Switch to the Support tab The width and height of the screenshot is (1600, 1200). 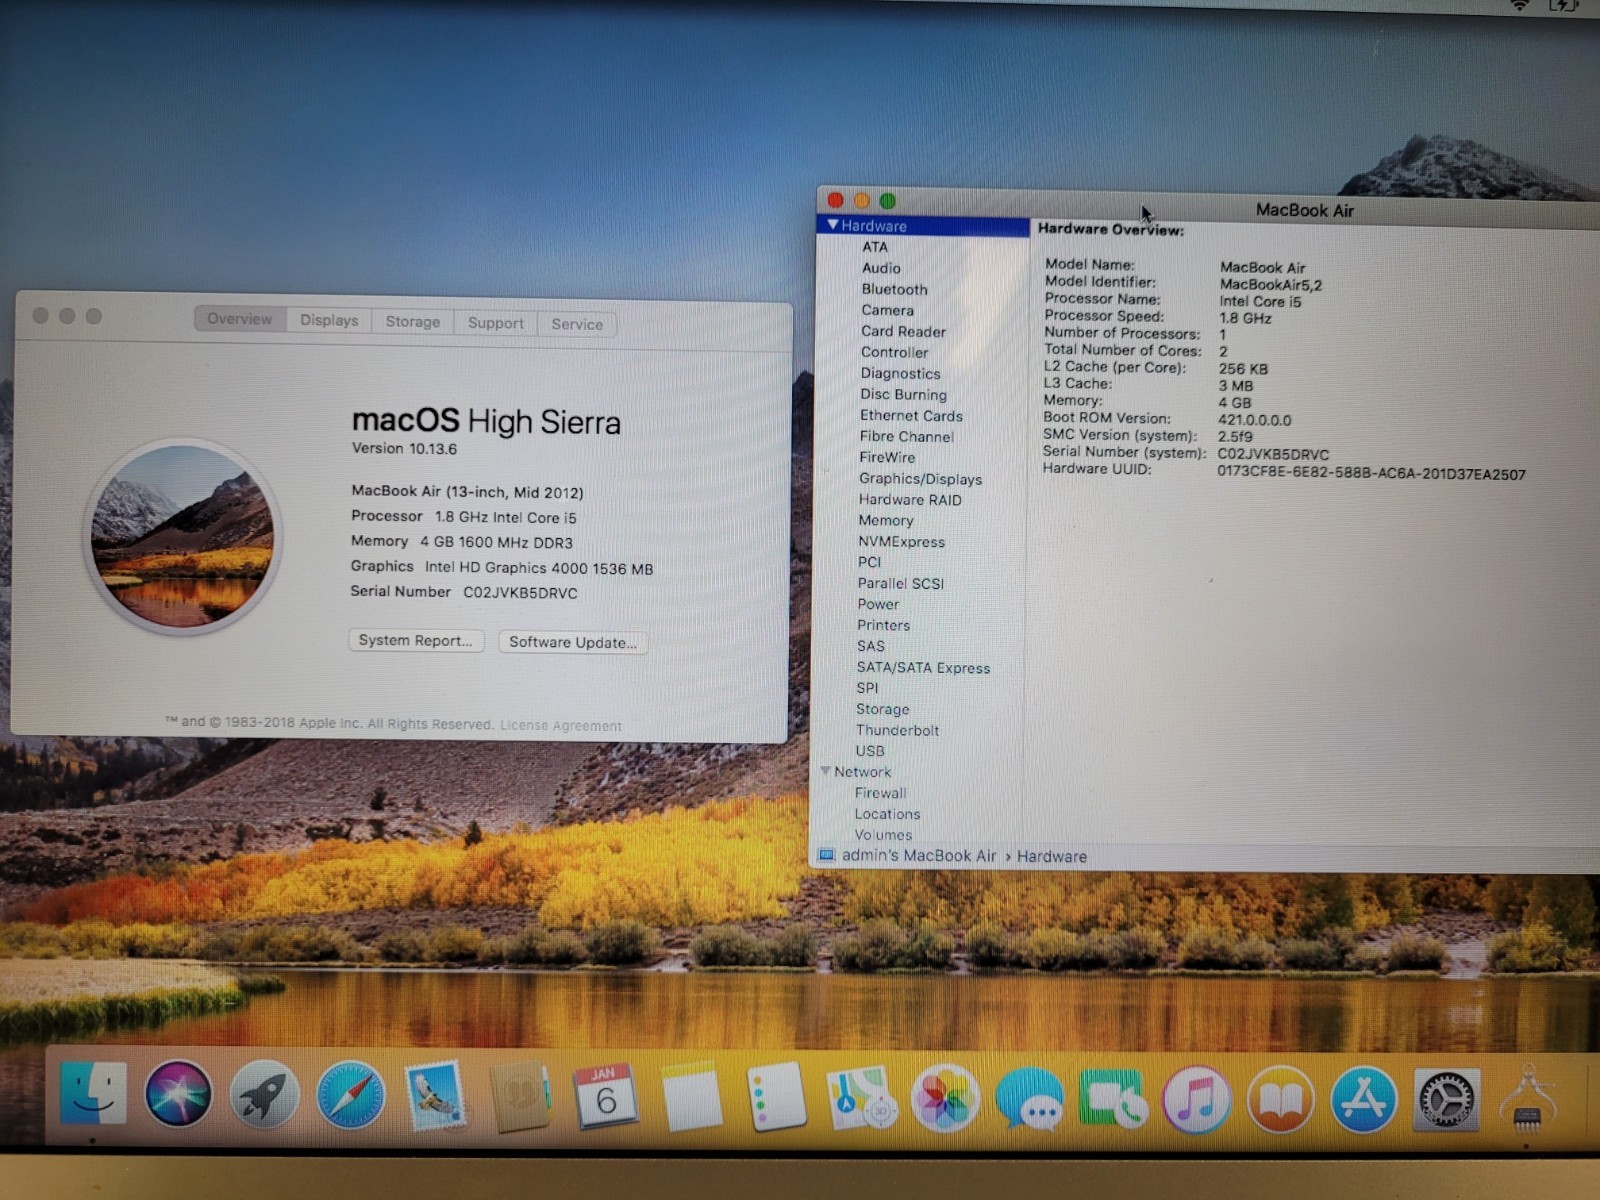pyautogui.click(x=496, y=323)
